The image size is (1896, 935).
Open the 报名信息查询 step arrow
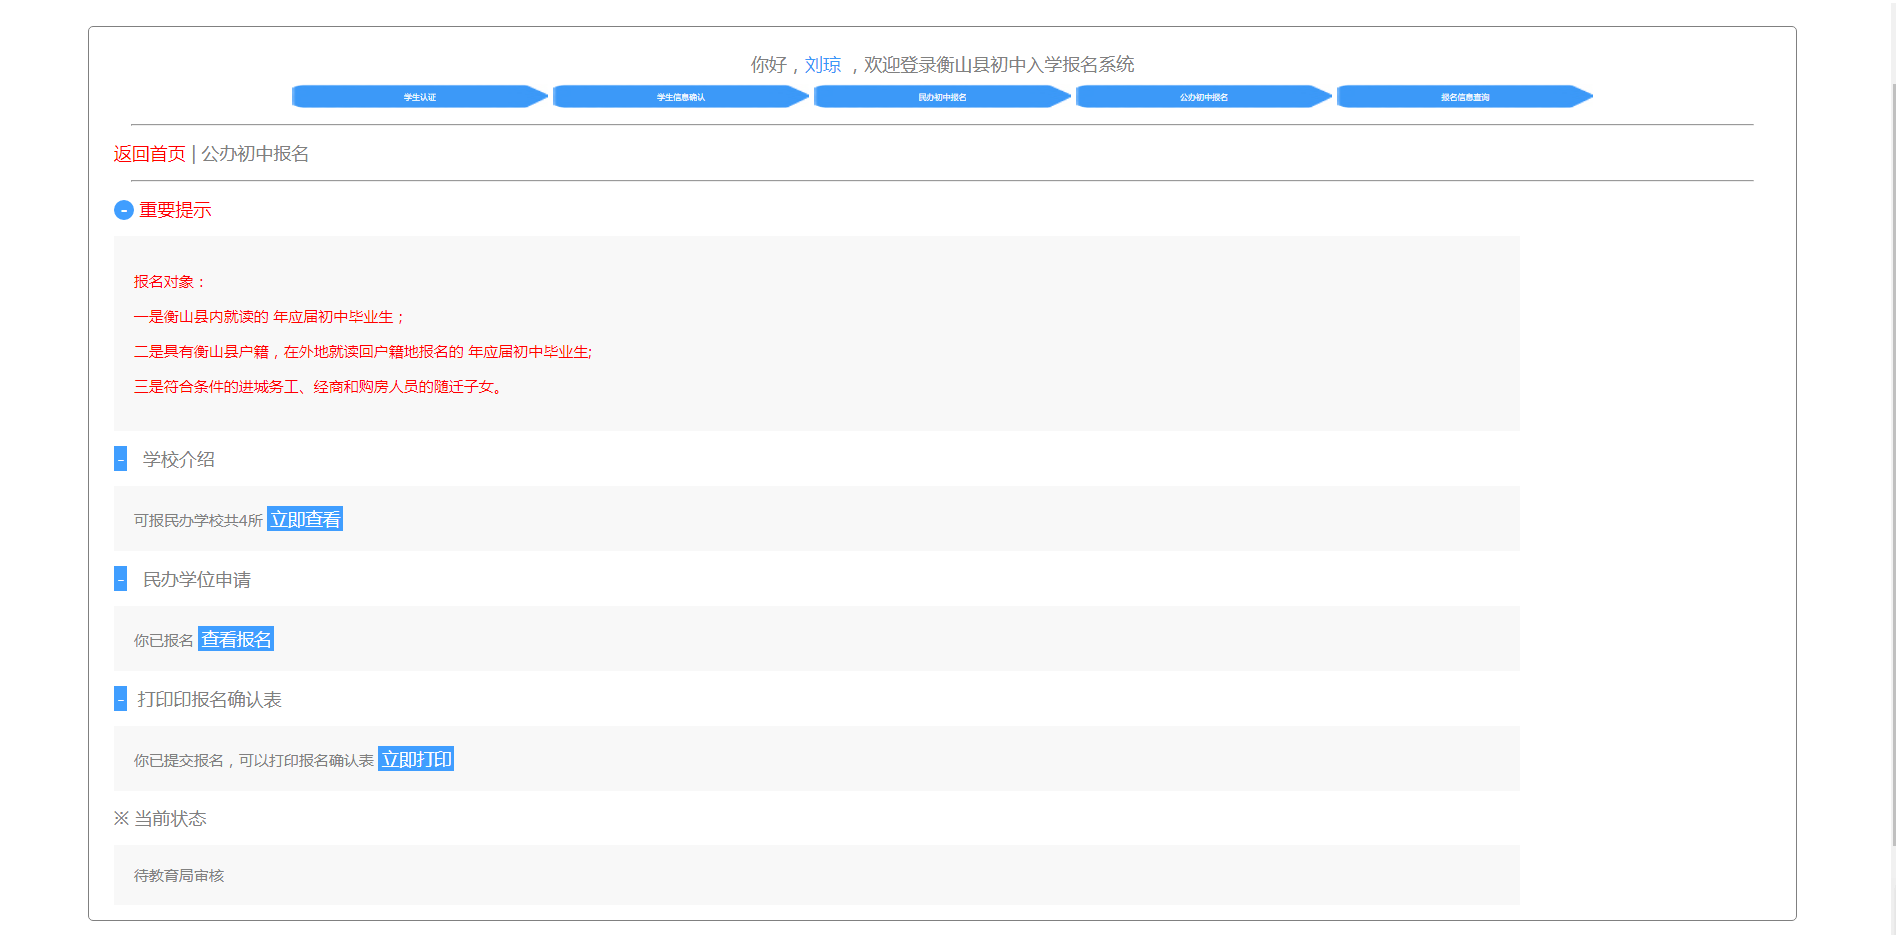1464,97
